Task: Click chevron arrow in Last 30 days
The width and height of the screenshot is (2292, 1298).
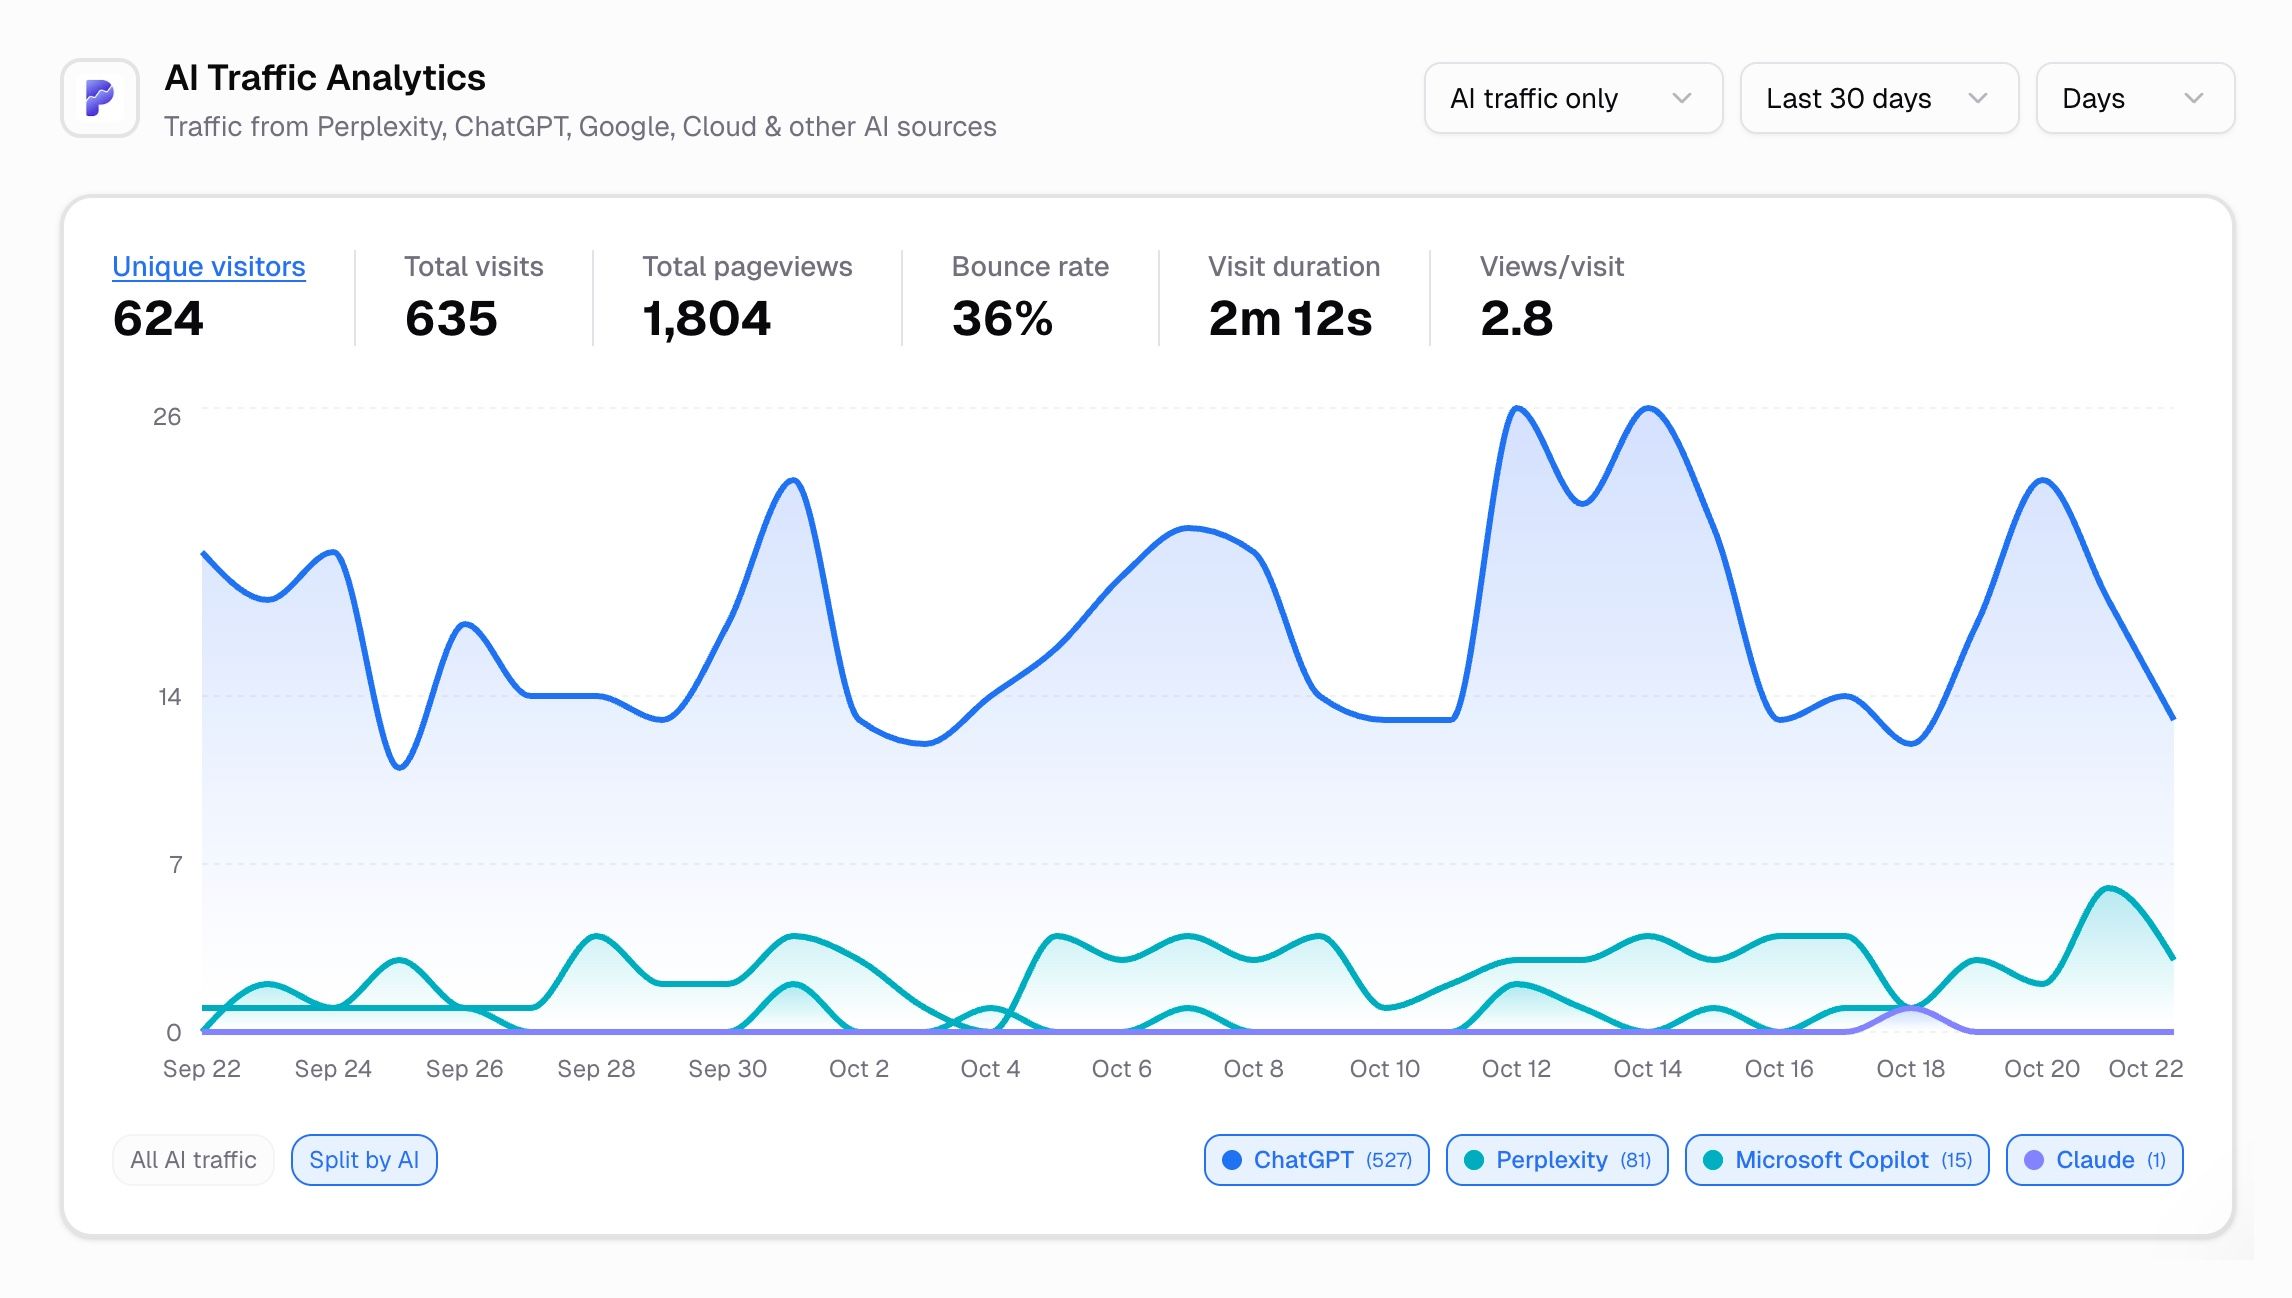Action: click(1977, 98)
